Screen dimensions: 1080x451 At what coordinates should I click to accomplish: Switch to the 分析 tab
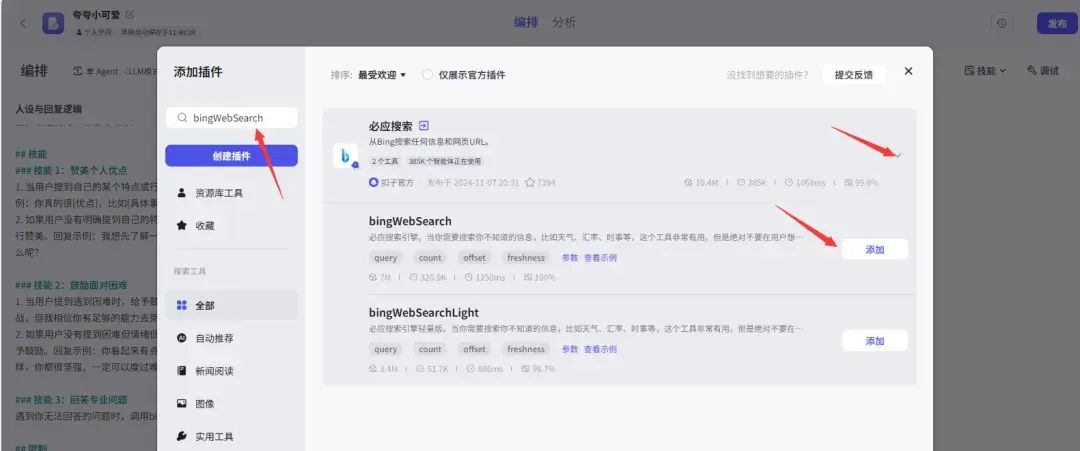563,22
